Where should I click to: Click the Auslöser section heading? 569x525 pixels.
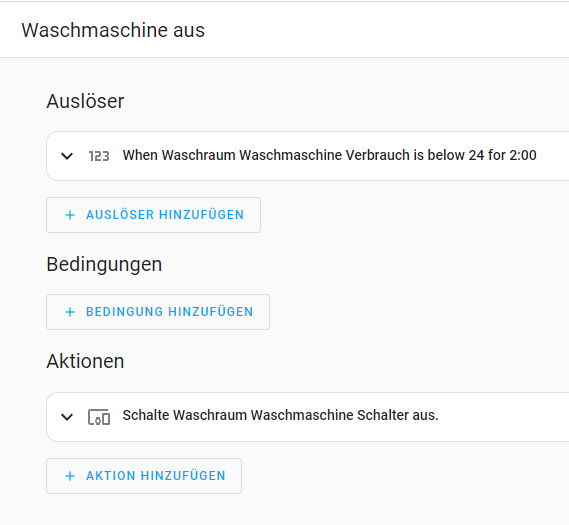[85, 101]
